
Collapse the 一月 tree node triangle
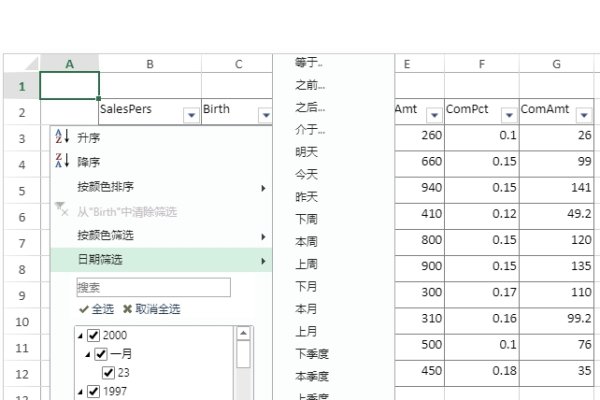[88, 355]
